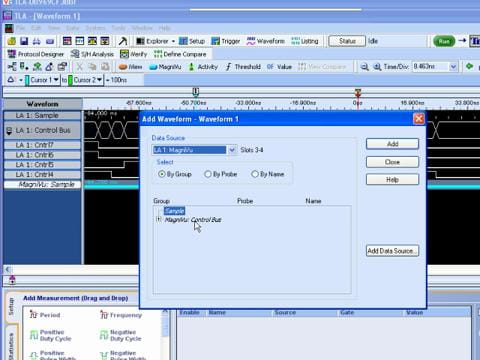
Task: Click the green arrow icon after Time/Div
Action: click(470, 66)
